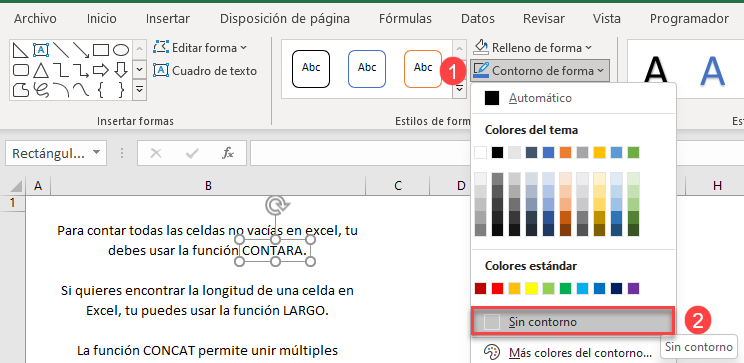Pick the elbow arrow connector shape
The height and width of the screenshot is (363, 744).
(81, 70)
